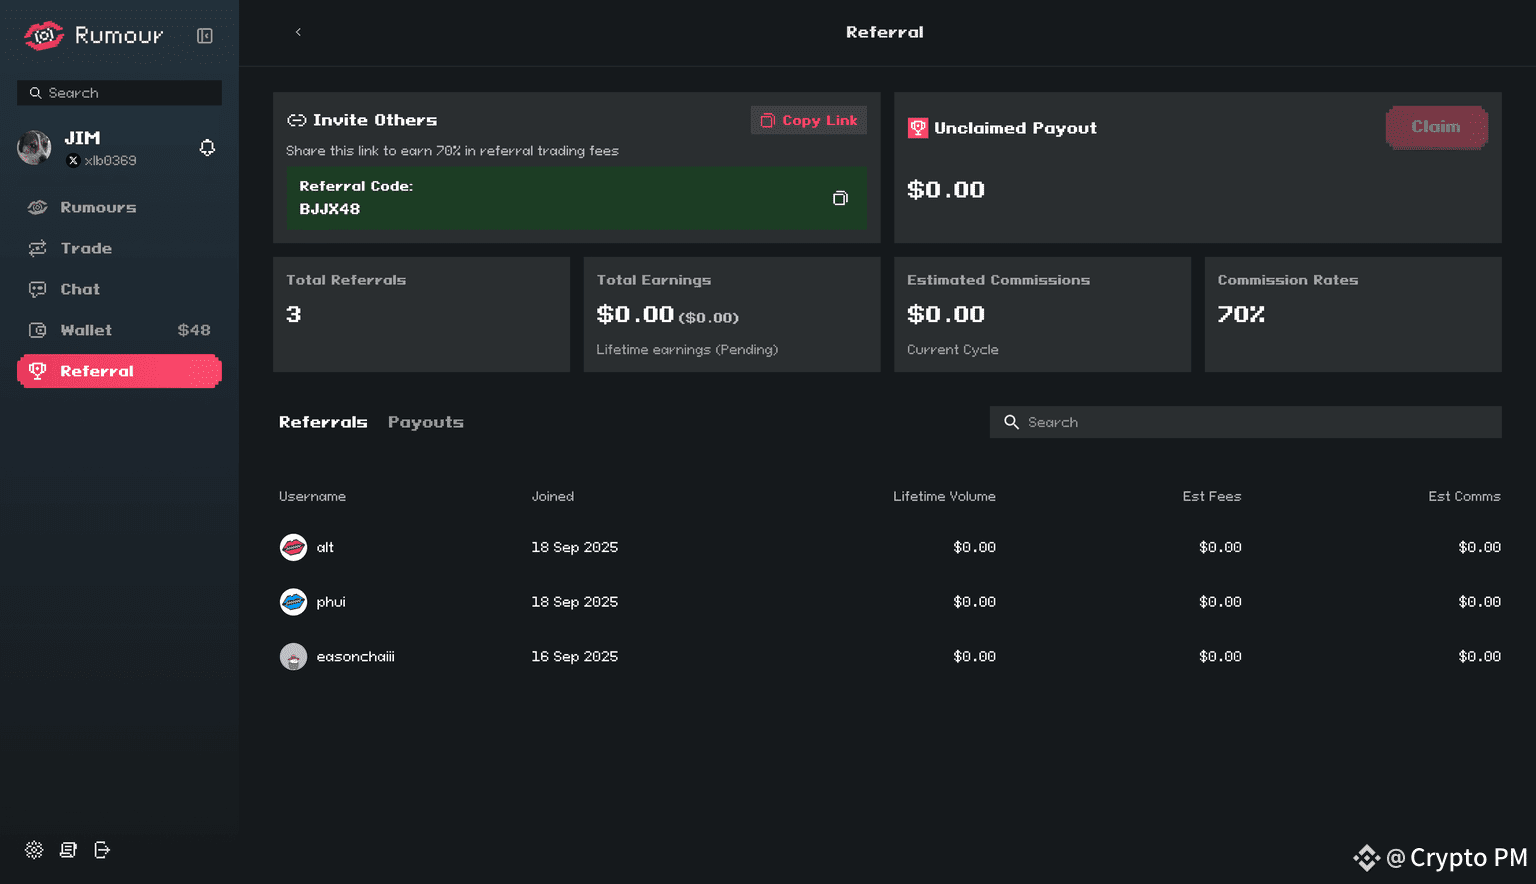Open the Rumours menu item
Screen dimensions: 1536x884
pyautogui.click(x=98, y=207)
